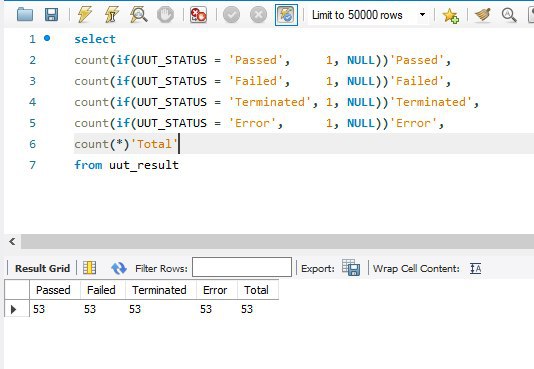Click the 53 cell under Total

click(258, 309)
